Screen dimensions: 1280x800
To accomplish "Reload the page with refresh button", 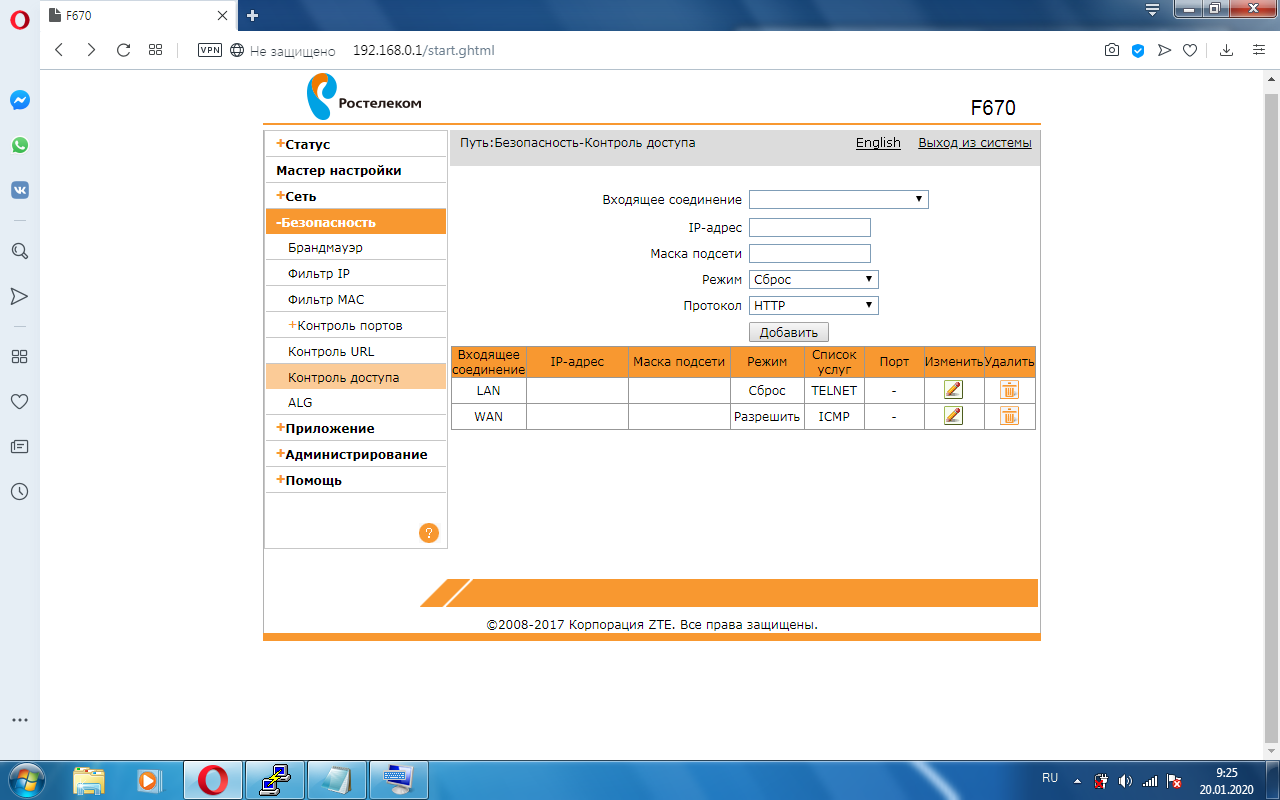I will pyautogui.click(x=123, y=50).
